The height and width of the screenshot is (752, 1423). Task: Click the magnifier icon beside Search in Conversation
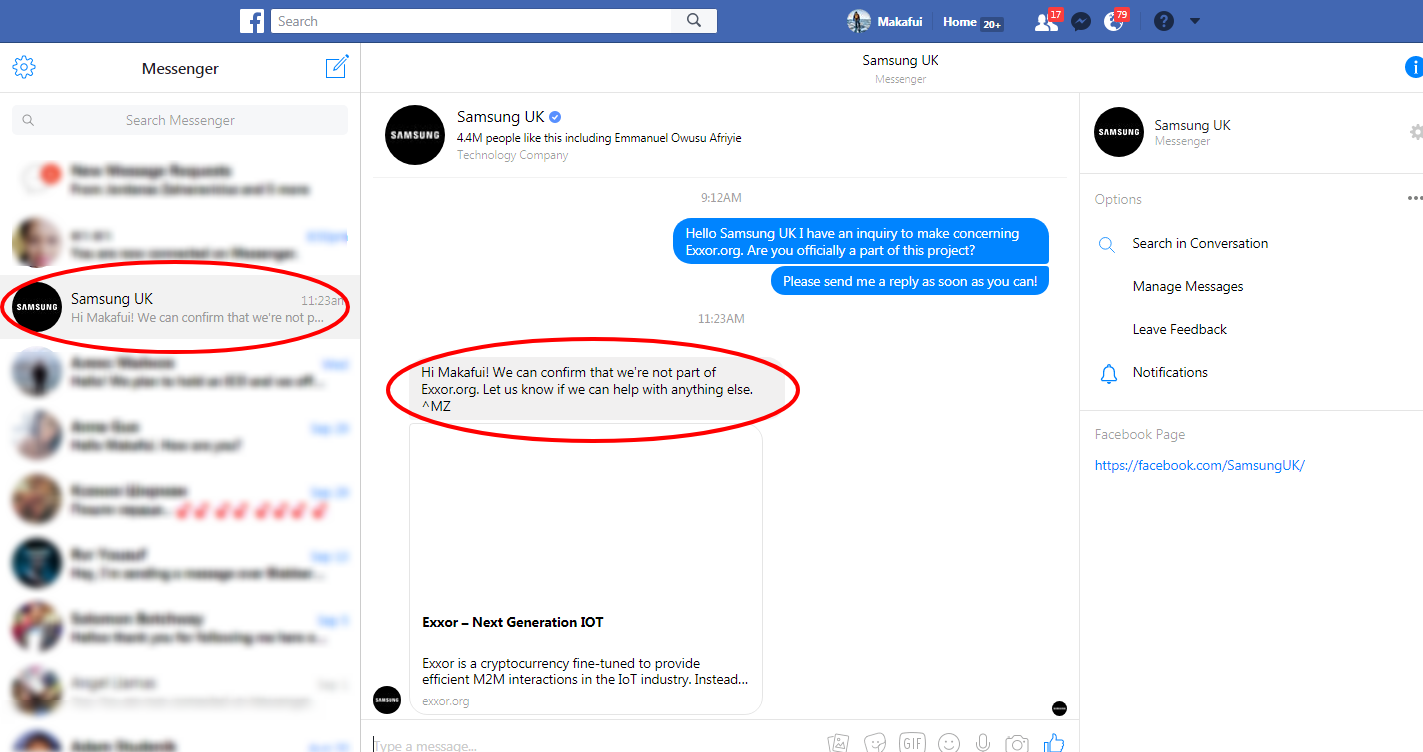(x=1107, y=244)
